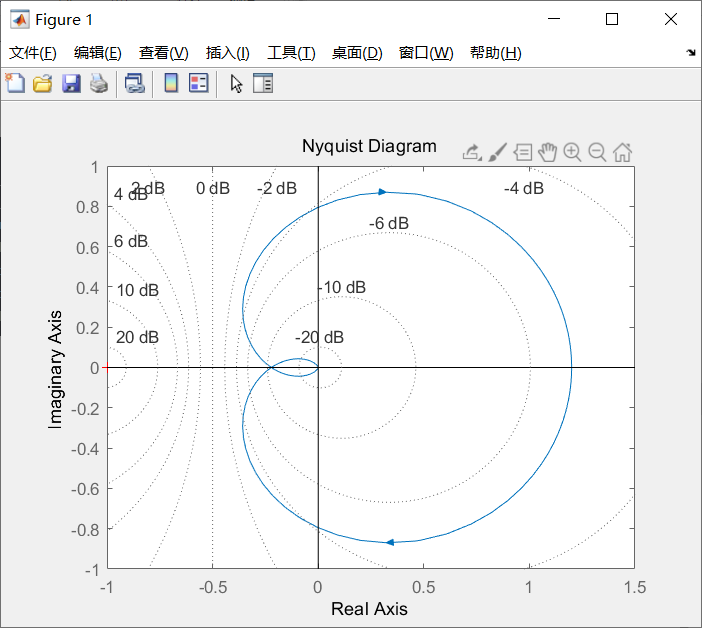Click the MATLAB logo in title bar
The image size is (702, 628).
click(x=20, y=20)
